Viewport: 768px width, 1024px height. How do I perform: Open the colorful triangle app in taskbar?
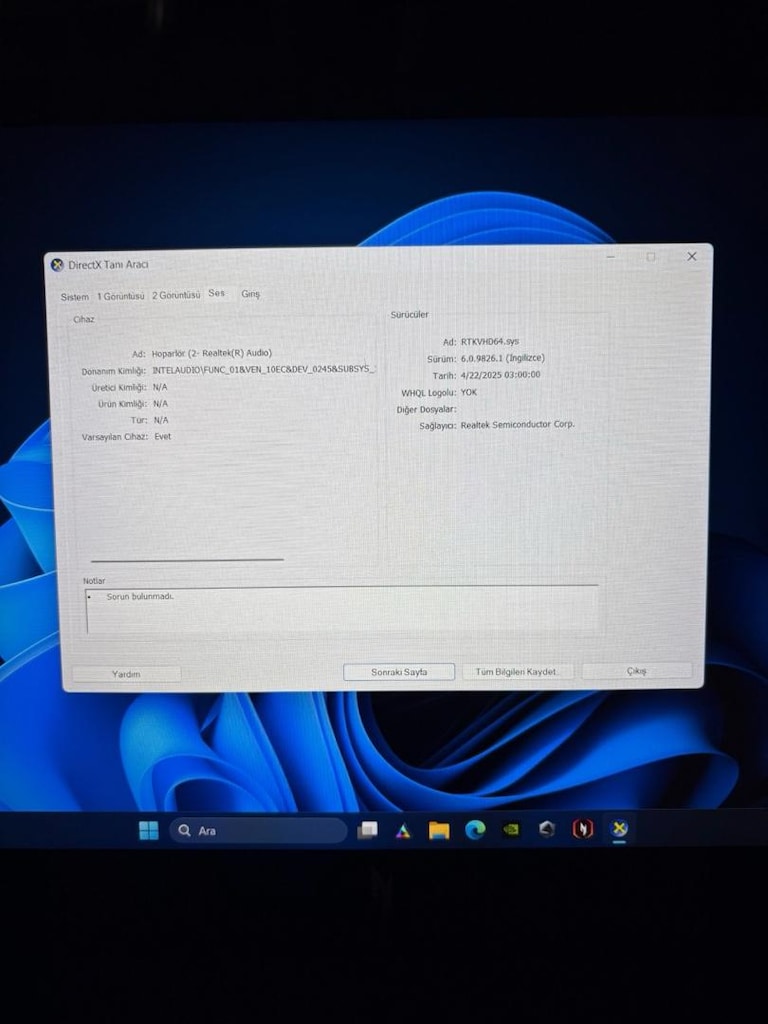click(403, 830)
